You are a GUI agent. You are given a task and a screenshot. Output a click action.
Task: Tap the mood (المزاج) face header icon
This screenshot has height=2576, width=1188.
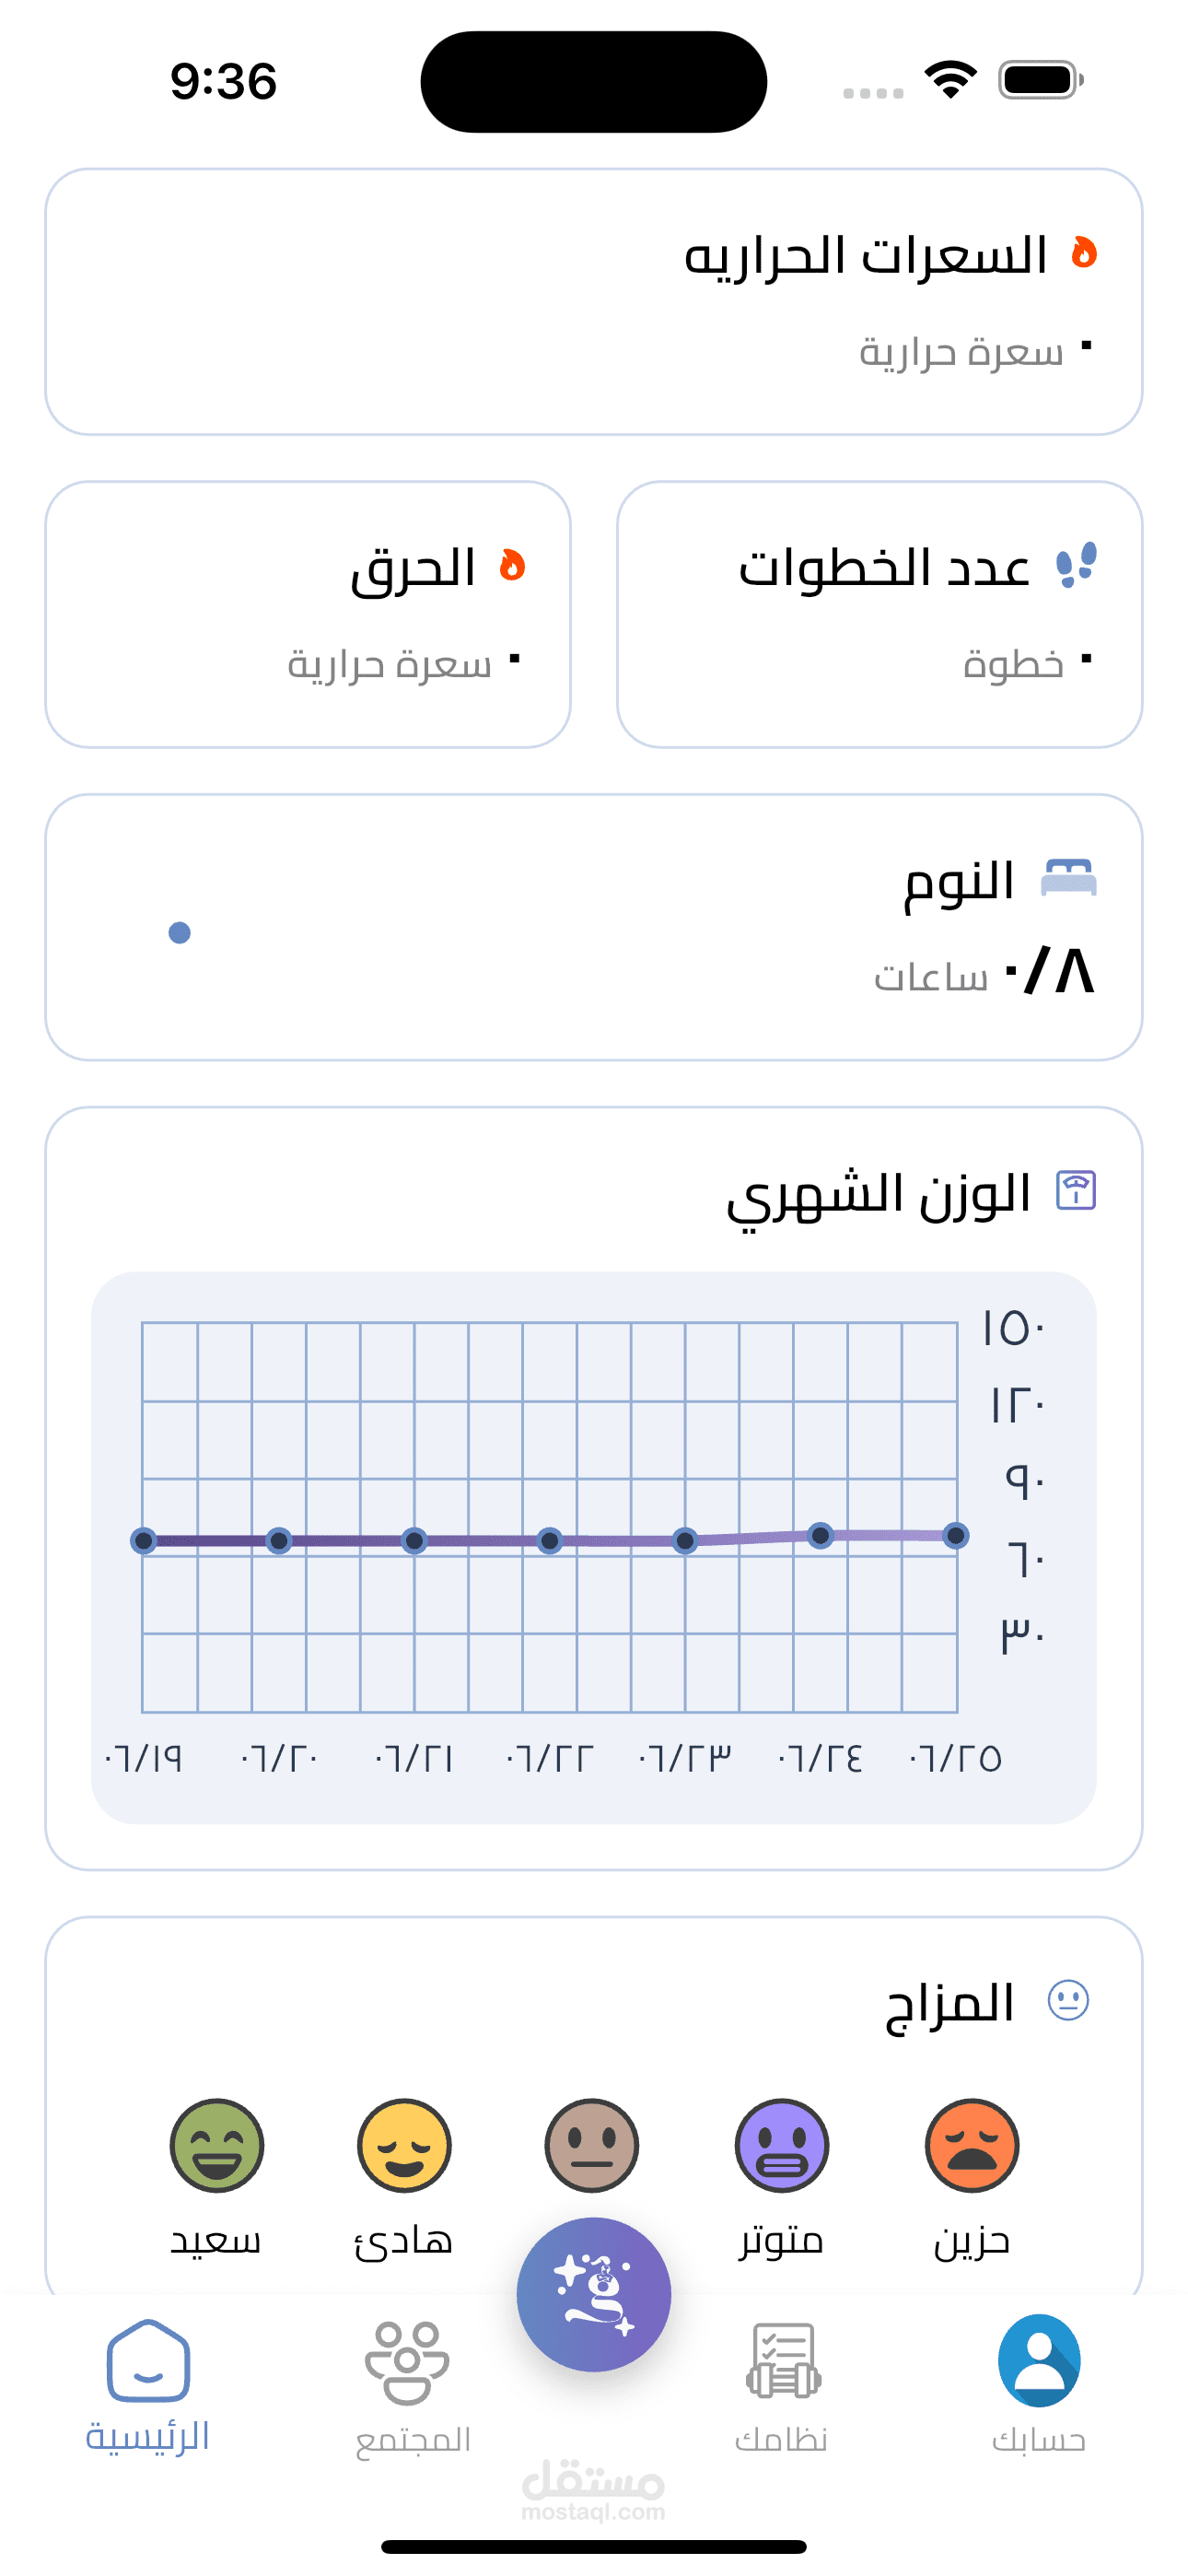pos(1068,2001)
